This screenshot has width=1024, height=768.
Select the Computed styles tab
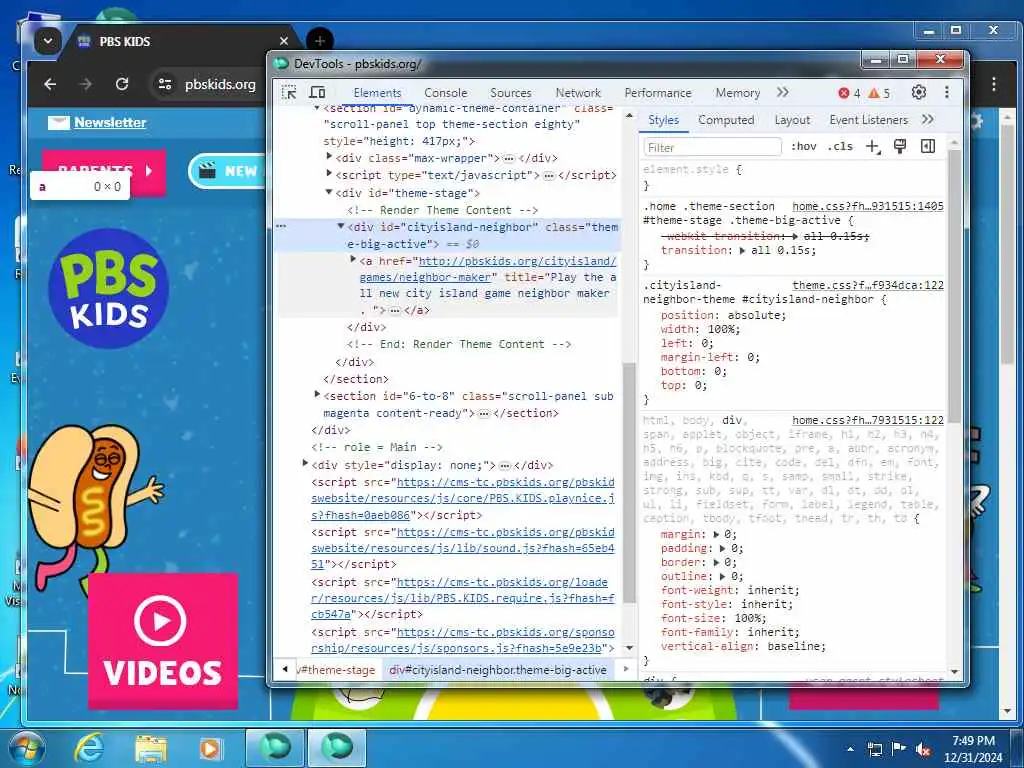point(726,120)
